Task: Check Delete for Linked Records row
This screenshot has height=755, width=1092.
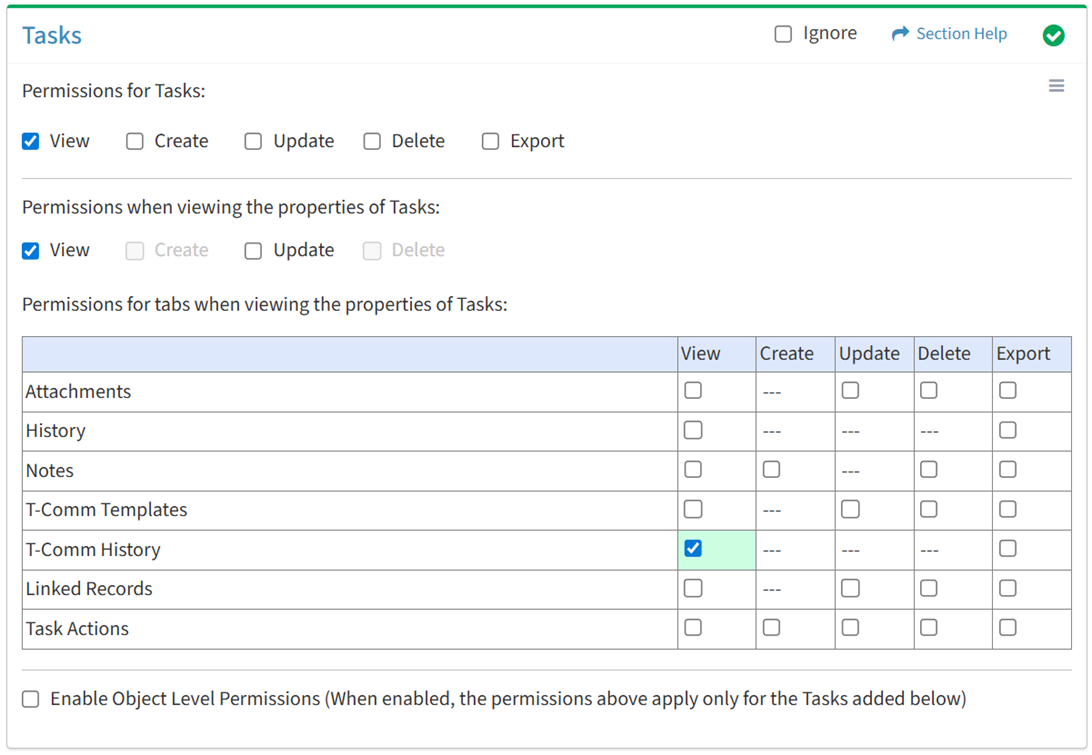Action: point(929,588)
